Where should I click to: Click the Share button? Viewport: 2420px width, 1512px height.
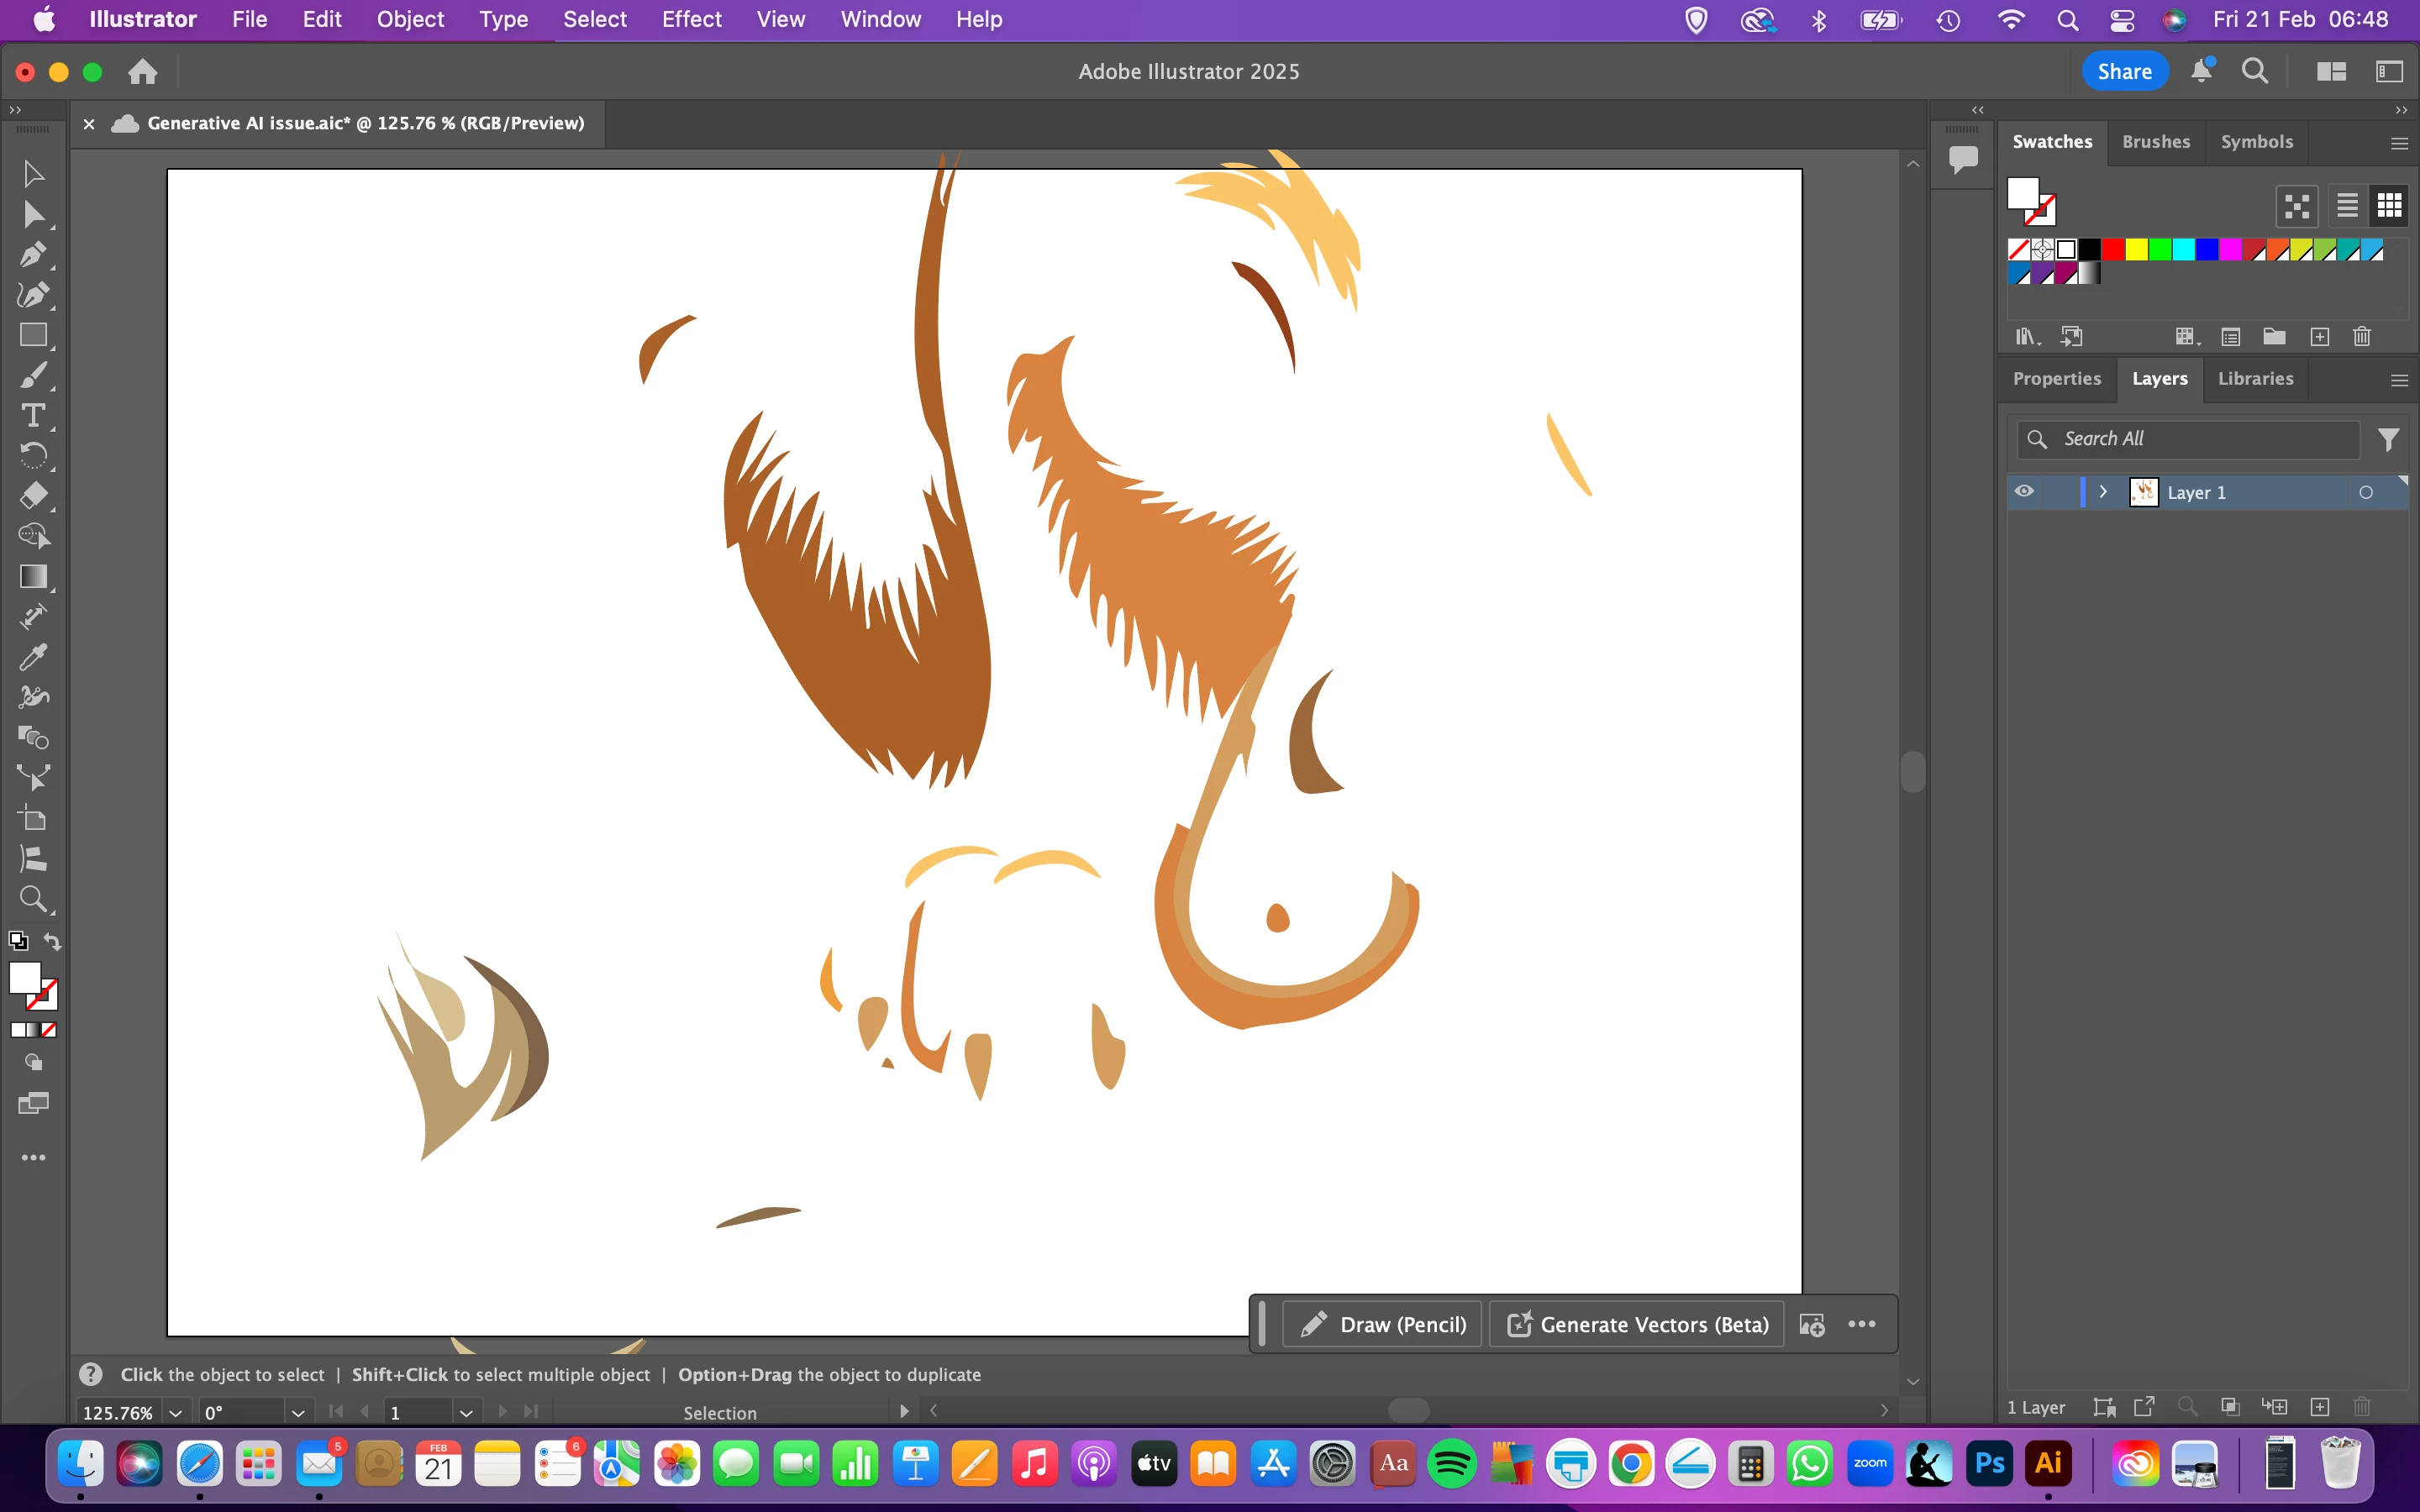click(2124, 71)
